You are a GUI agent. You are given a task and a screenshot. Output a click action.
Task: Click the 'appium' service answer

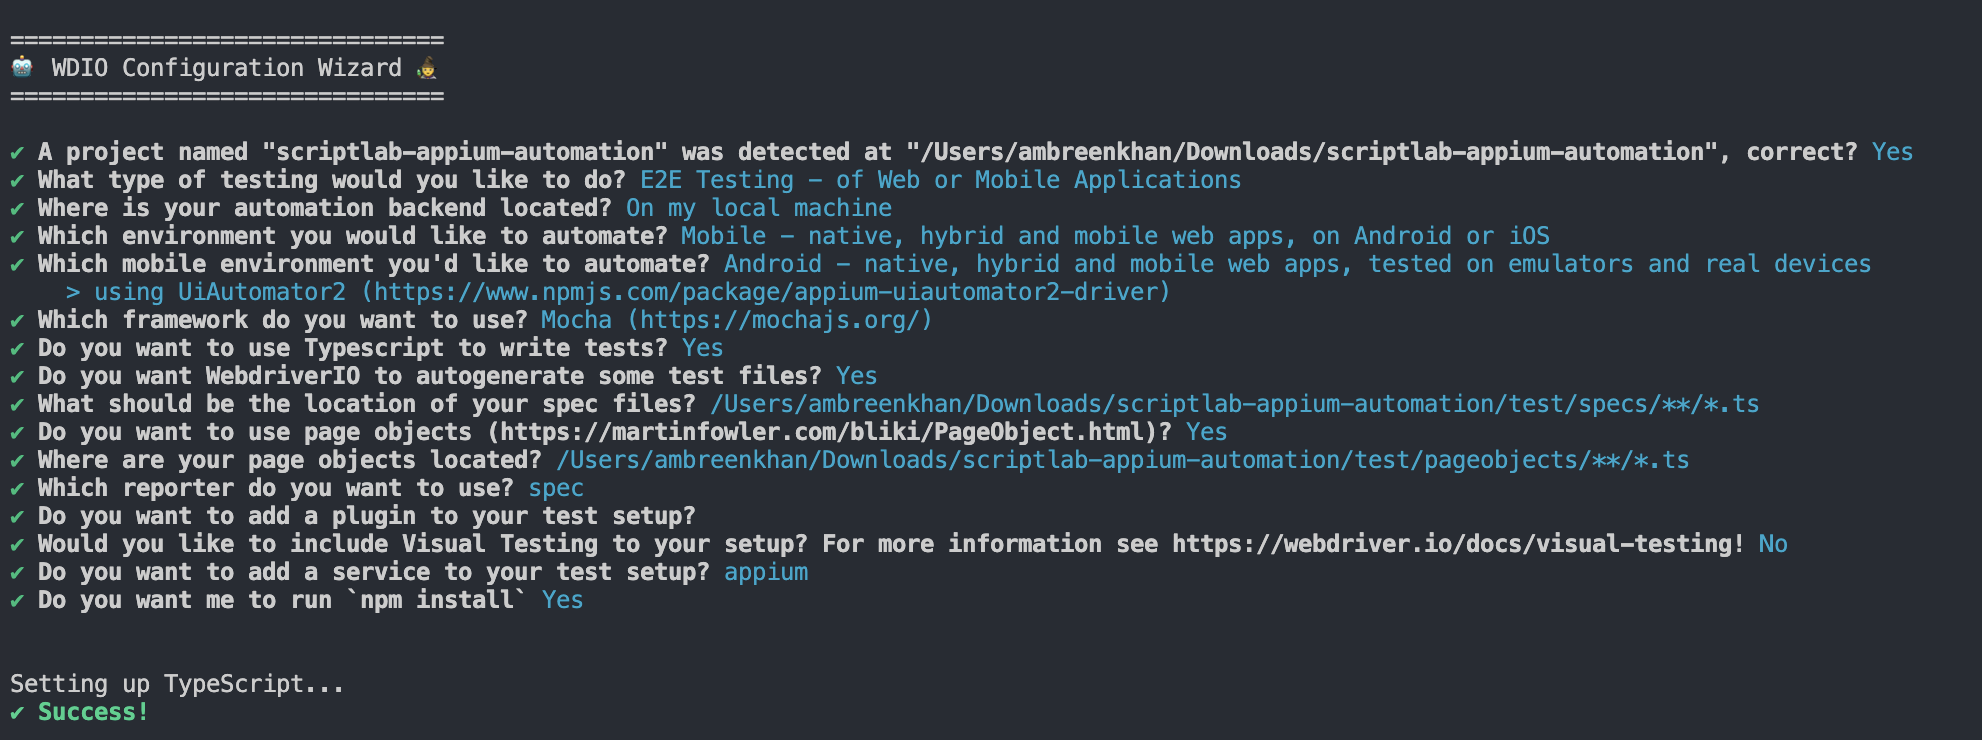click(x=766, y=572)
